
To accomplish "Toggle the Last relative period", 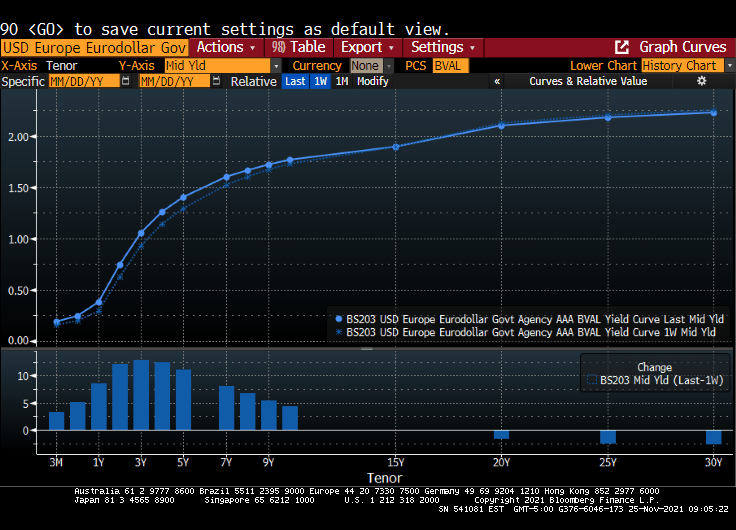I will click(295, 81).
